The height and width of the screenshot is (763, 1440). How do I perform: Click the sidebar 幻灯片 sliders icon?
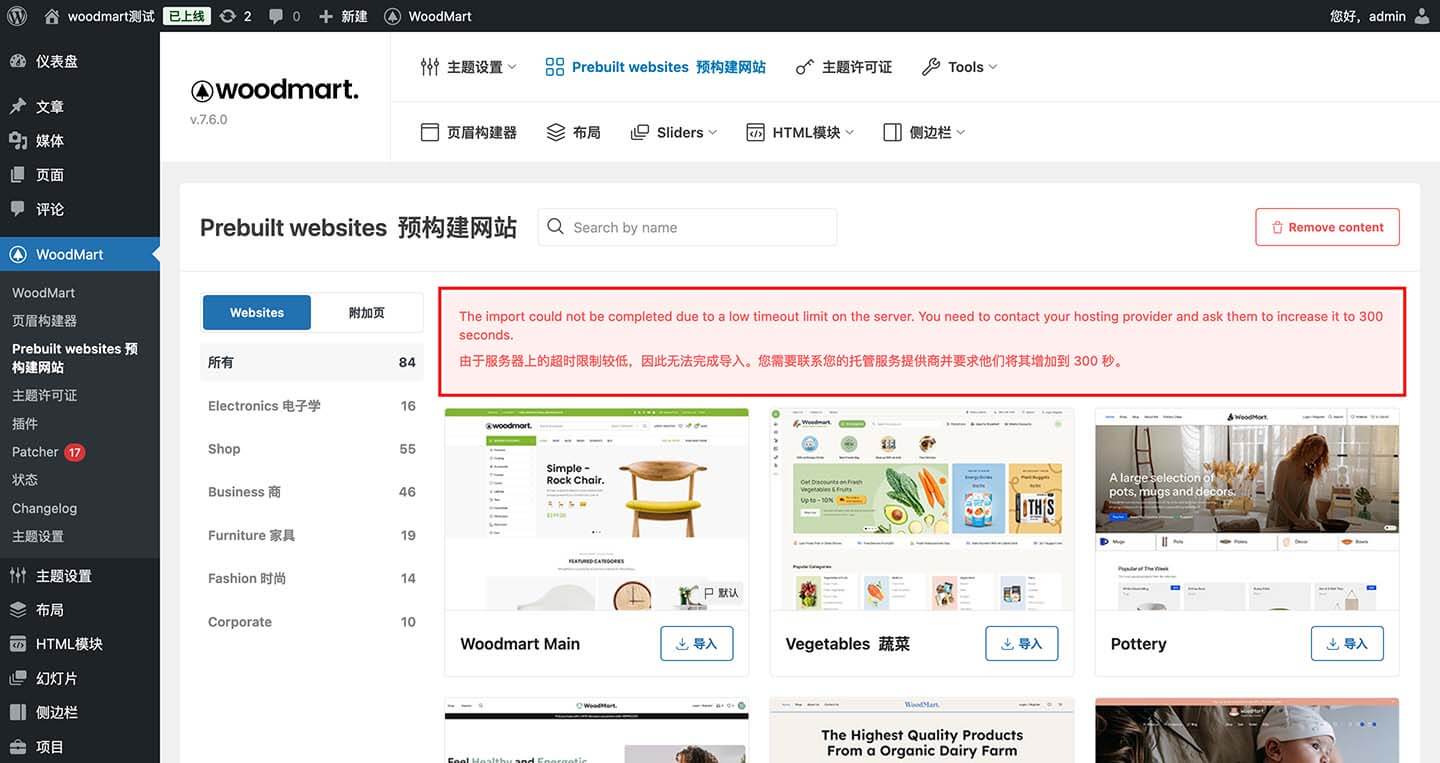click(18, 678)
